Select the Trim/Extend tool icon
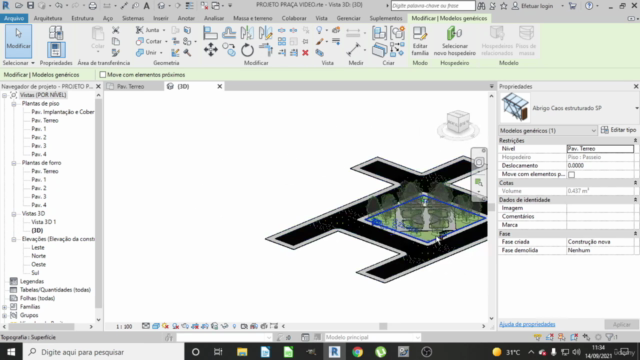Image resolution: width=640 pixels, height=360 pixels. point(266,50)
